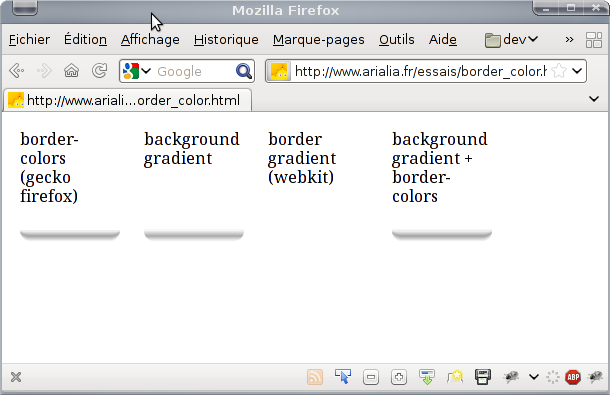Click the zoom in plus icon
Screen dimensions: 610x395
coord(399,377)
